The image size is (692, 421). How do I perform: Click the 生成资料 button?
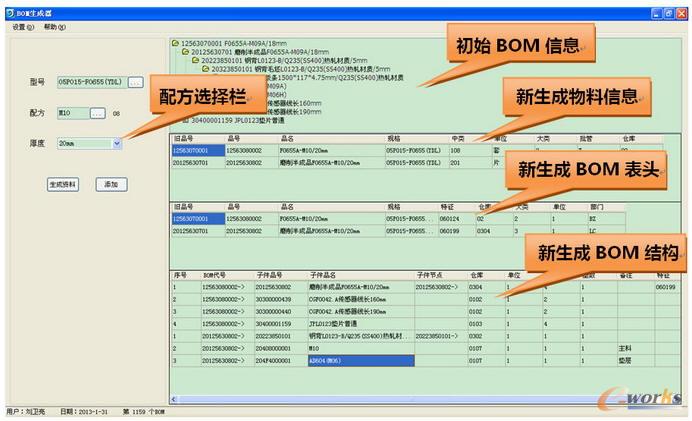coord(62,184)
